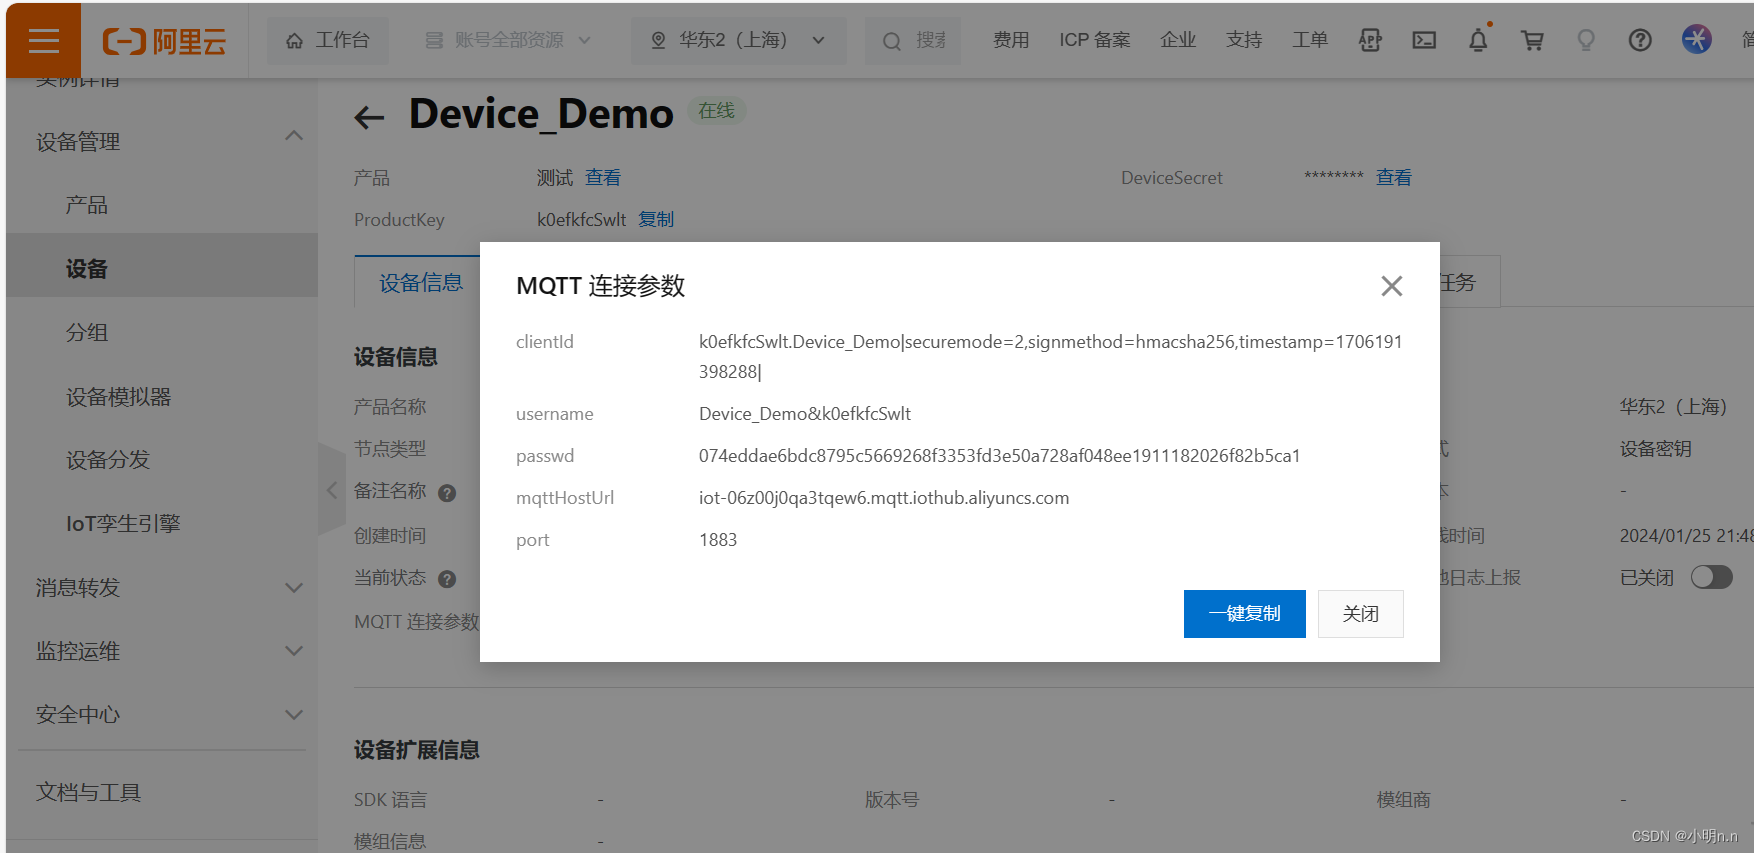Open the 费用 billing menu

[1011, 40]
